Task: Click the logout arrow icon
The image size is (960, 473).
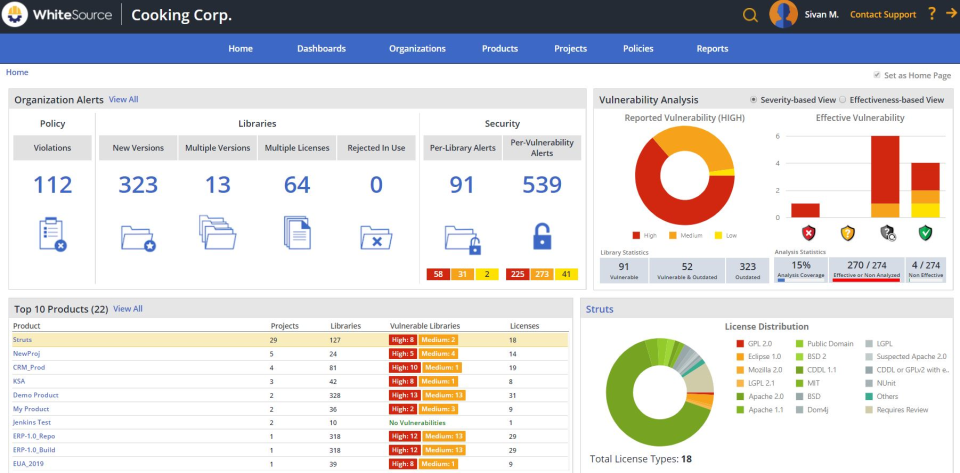Action: click(948, 14)
